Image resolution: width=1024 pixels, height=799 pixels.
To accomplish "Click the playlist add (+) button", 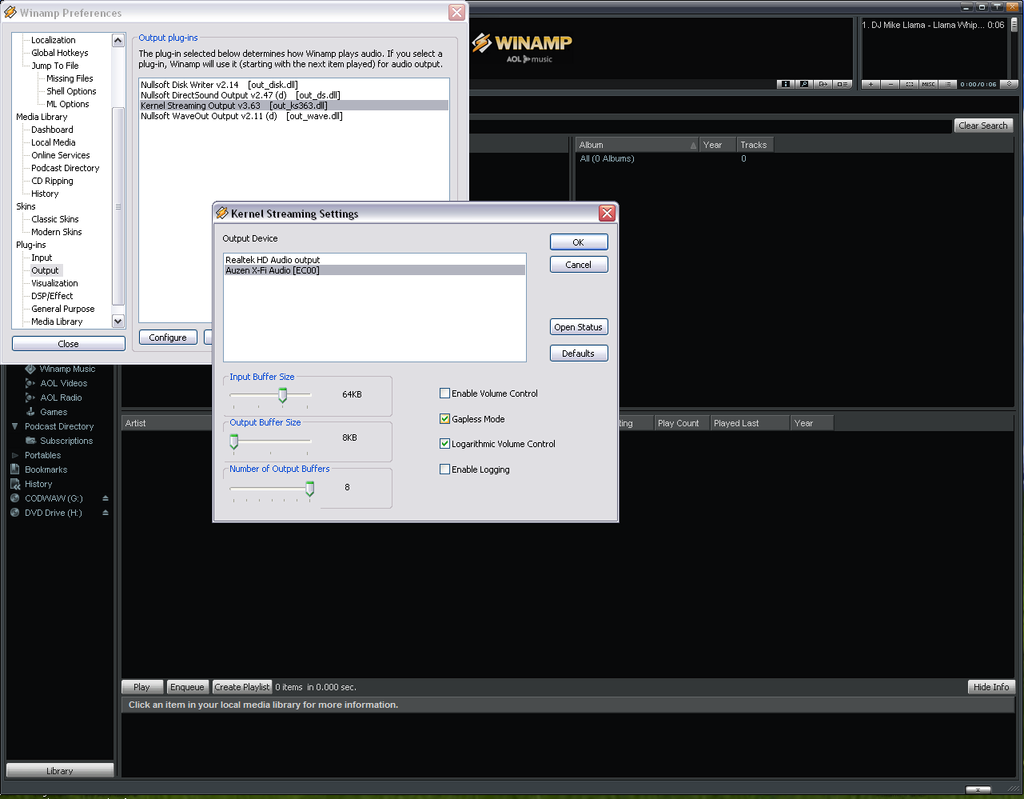I will (x=870, y=84).
